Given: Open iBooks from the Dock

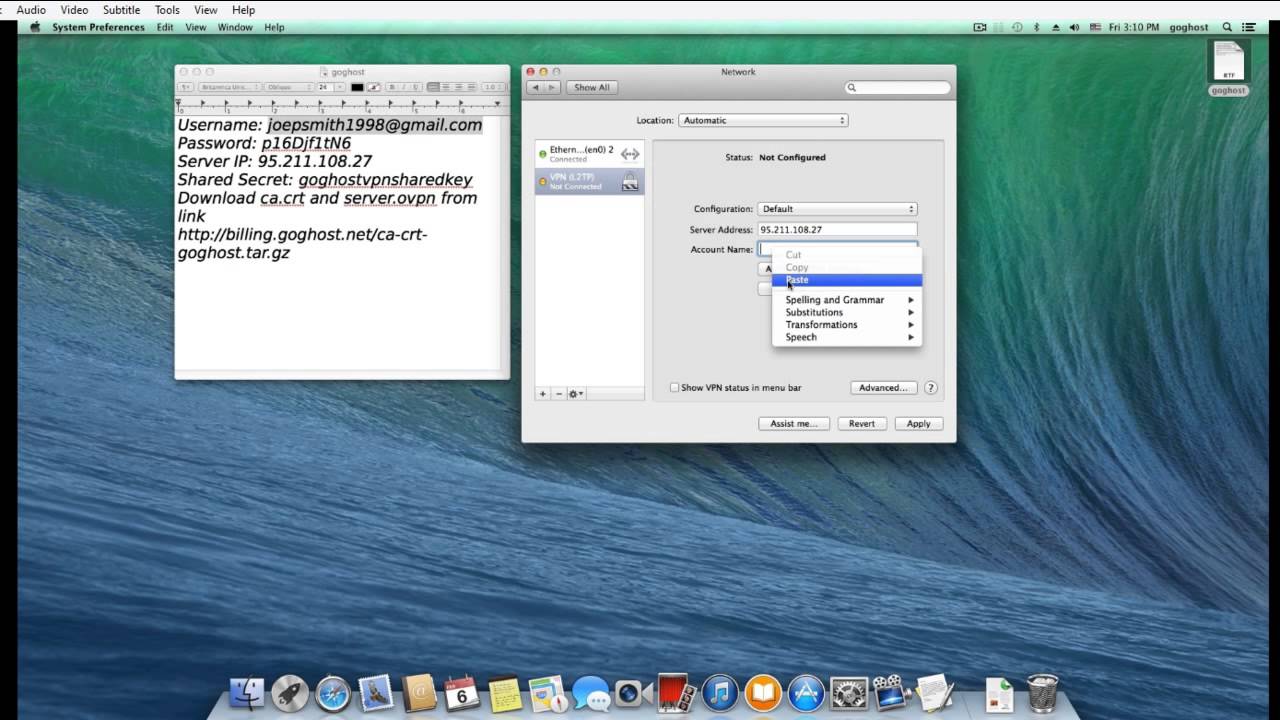Looking at the screenshot, I should [763, 693].
